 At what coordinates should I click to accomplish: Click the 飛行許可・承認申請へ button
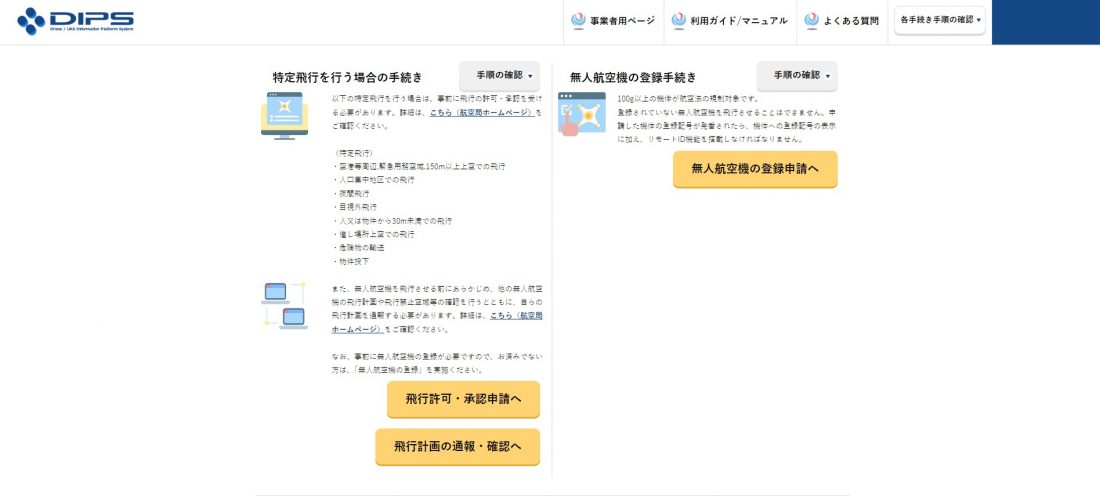(x=464, y=399)
